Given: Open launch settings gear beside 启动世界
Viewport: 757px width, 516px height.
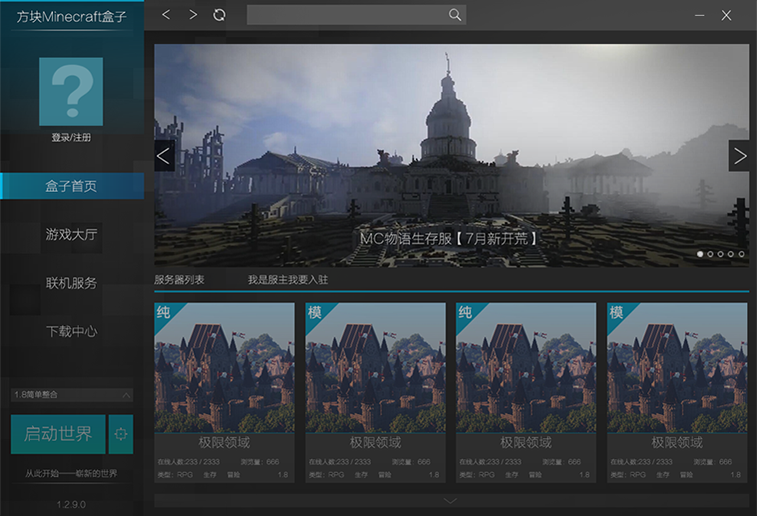Looking at the screenshot, I should pos(121,434).
